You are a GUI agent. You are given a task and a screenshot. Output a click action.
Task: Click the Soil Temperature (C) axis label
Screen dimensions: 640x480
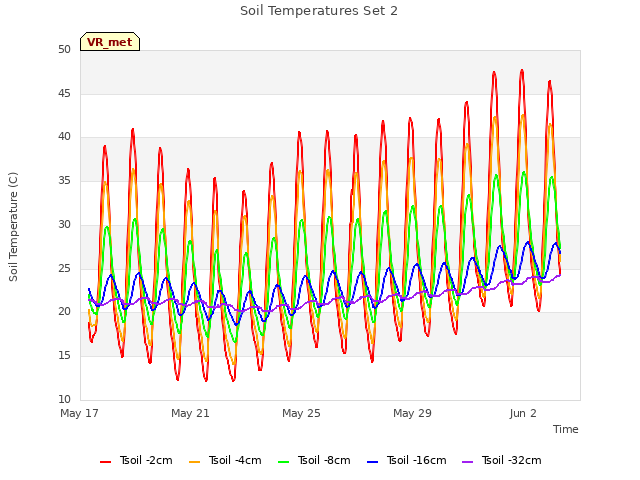[x=13, y=227]
